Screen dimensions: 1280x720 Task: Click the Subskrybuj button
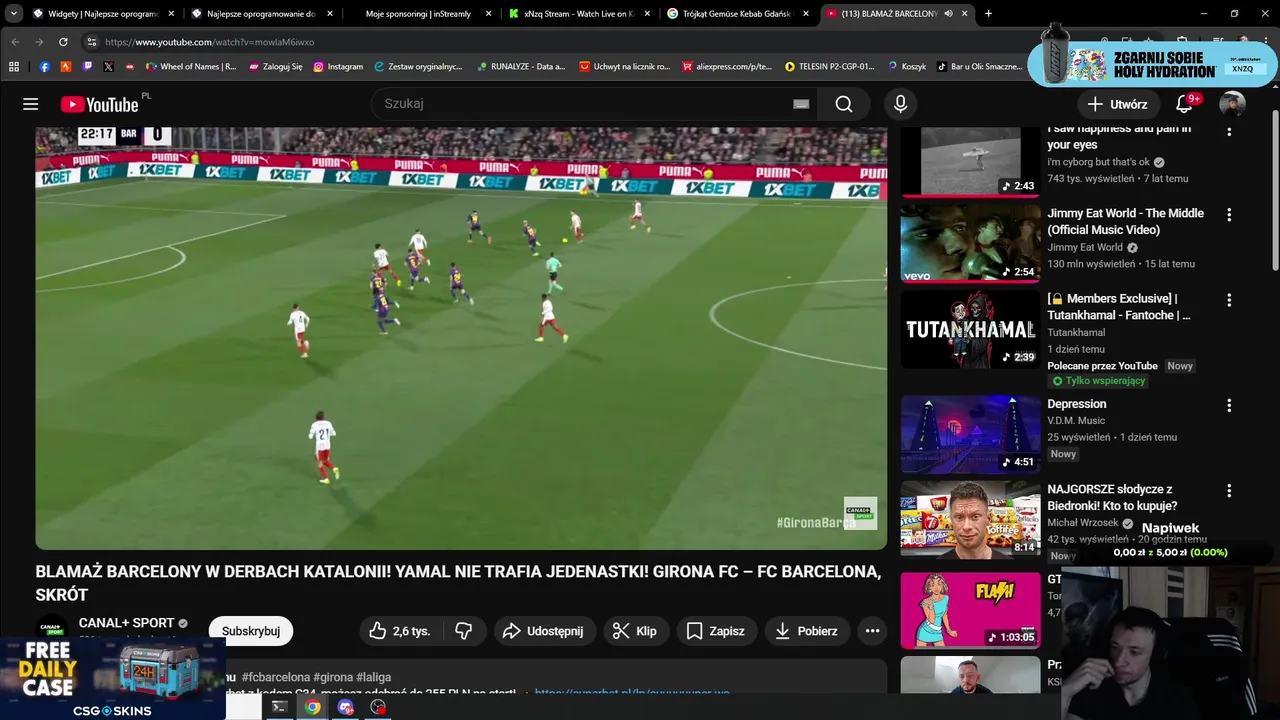click(251, 631)
